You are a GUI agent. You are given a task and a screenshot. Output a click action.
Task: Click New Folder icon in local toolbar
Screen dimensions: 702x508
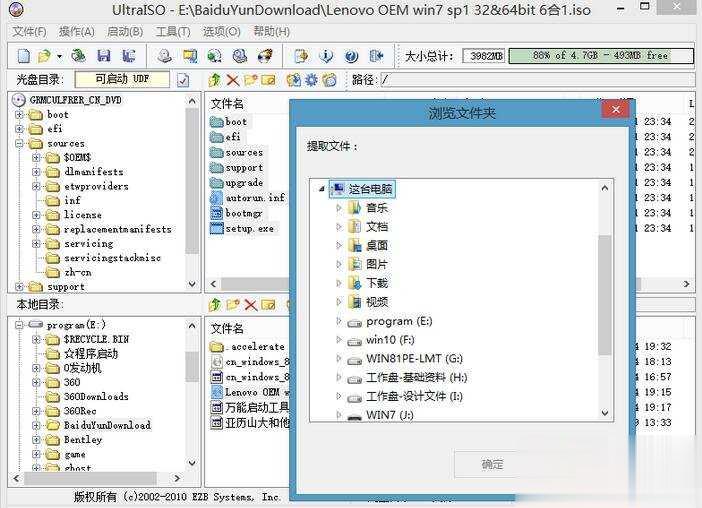pos(233,305)
